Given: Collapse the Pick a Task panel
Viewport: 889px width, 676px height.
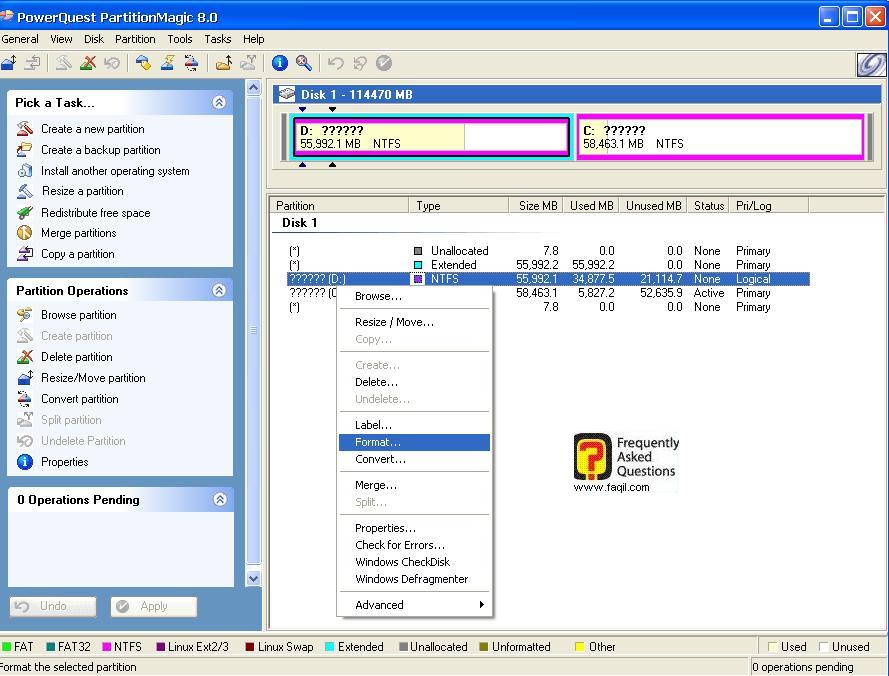Looking at the screenshot, I should pos(219,102).
